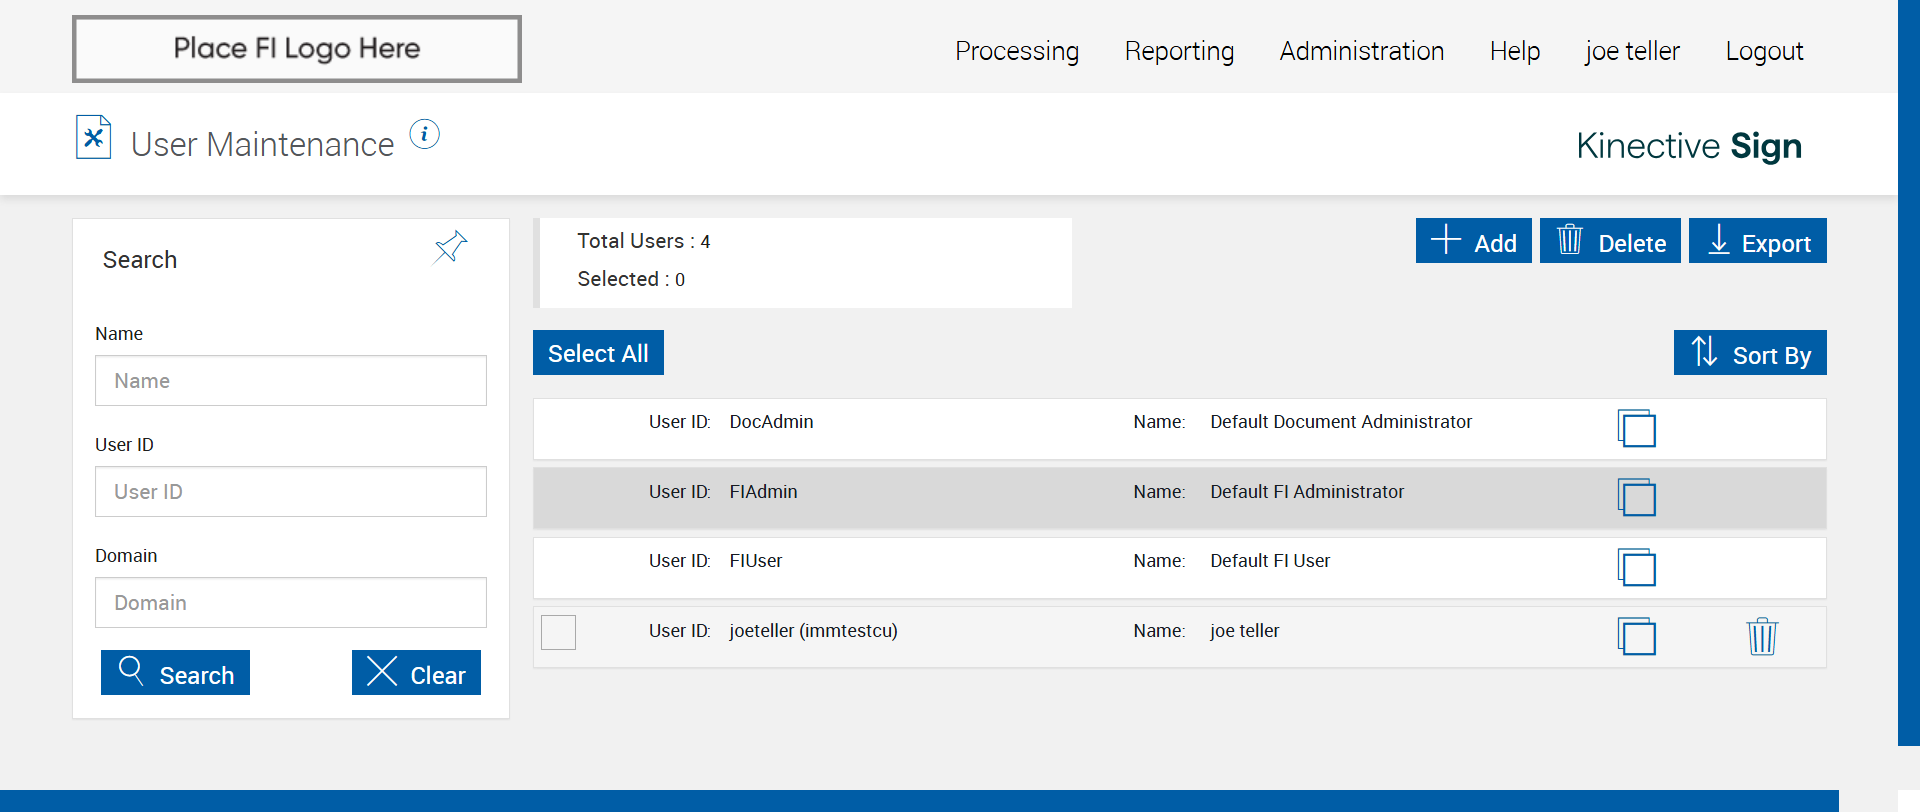Copy the FIUser user entry
The width and height of the screenshot is (1920, 812).
click(1636, 568)
